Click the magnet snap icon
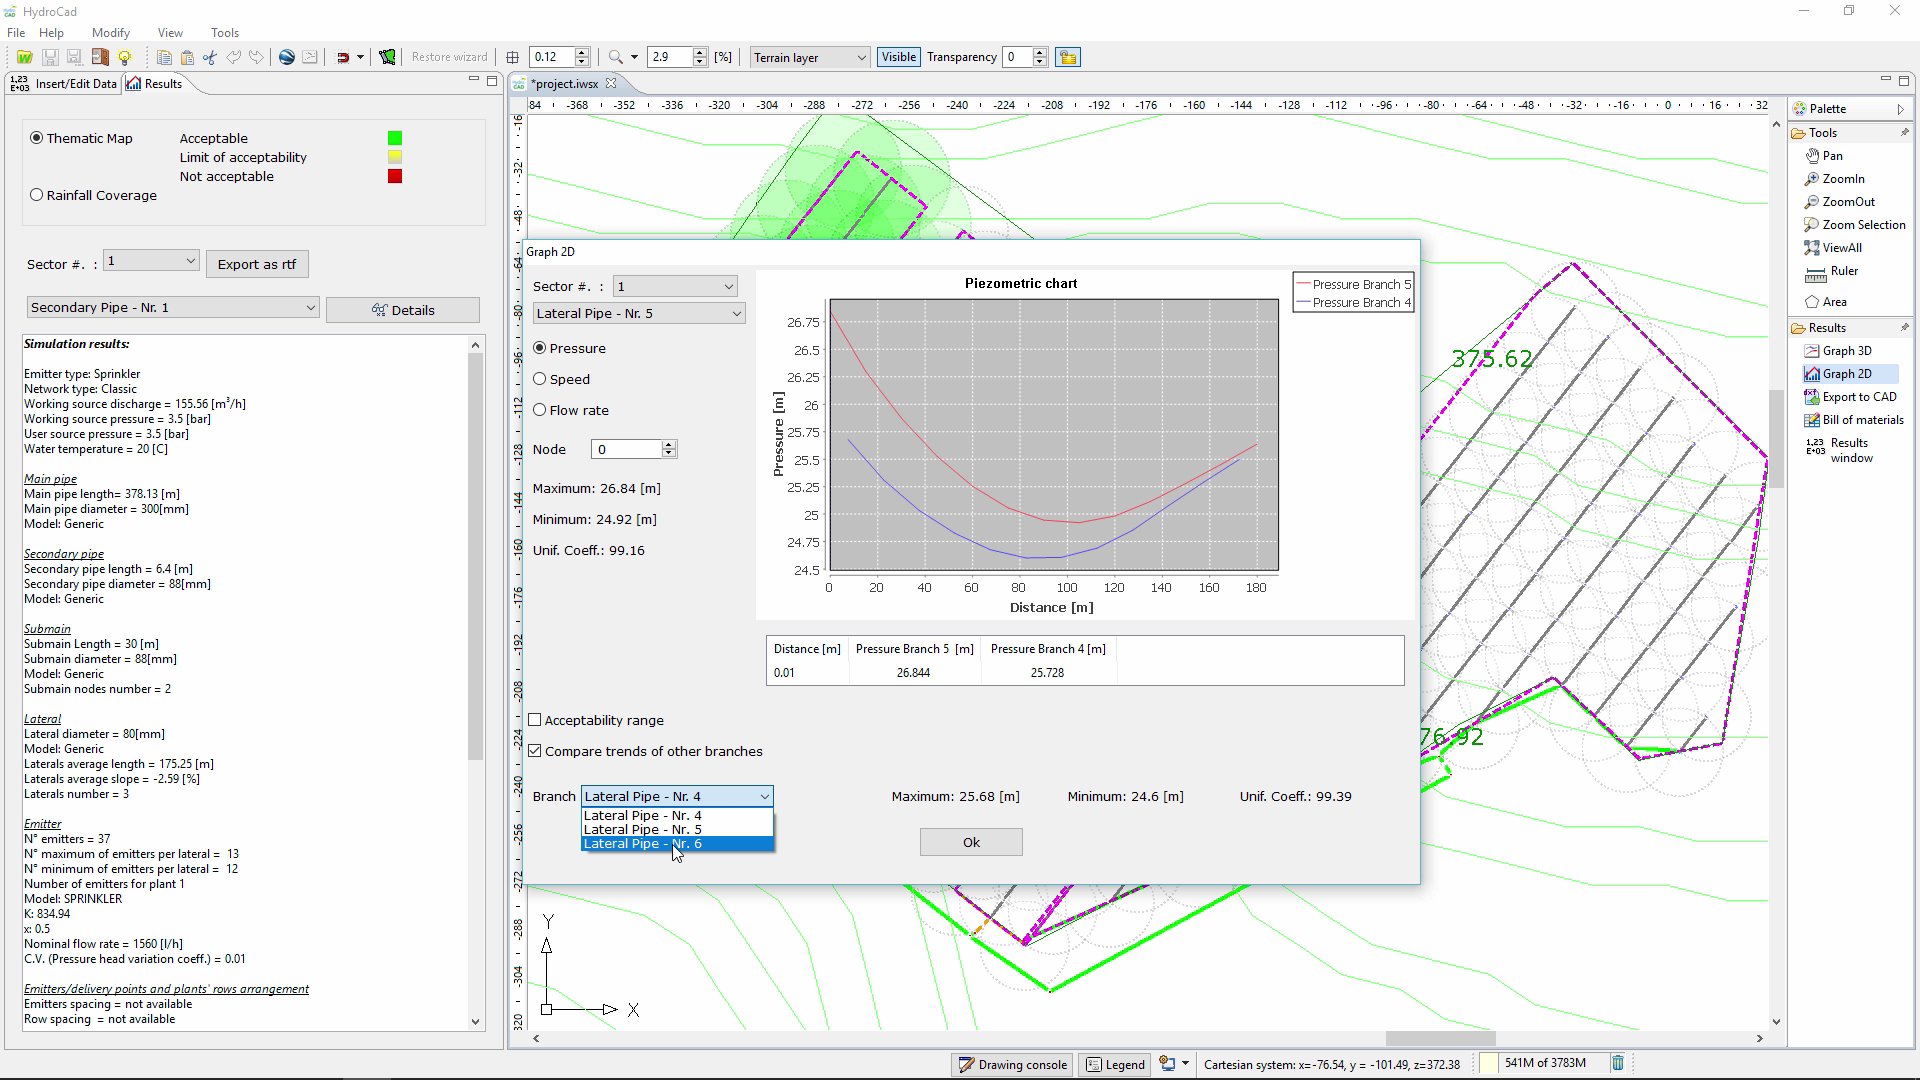Image resolution: width=1920 pixels, height=1080 pixels. click(343, 57)
